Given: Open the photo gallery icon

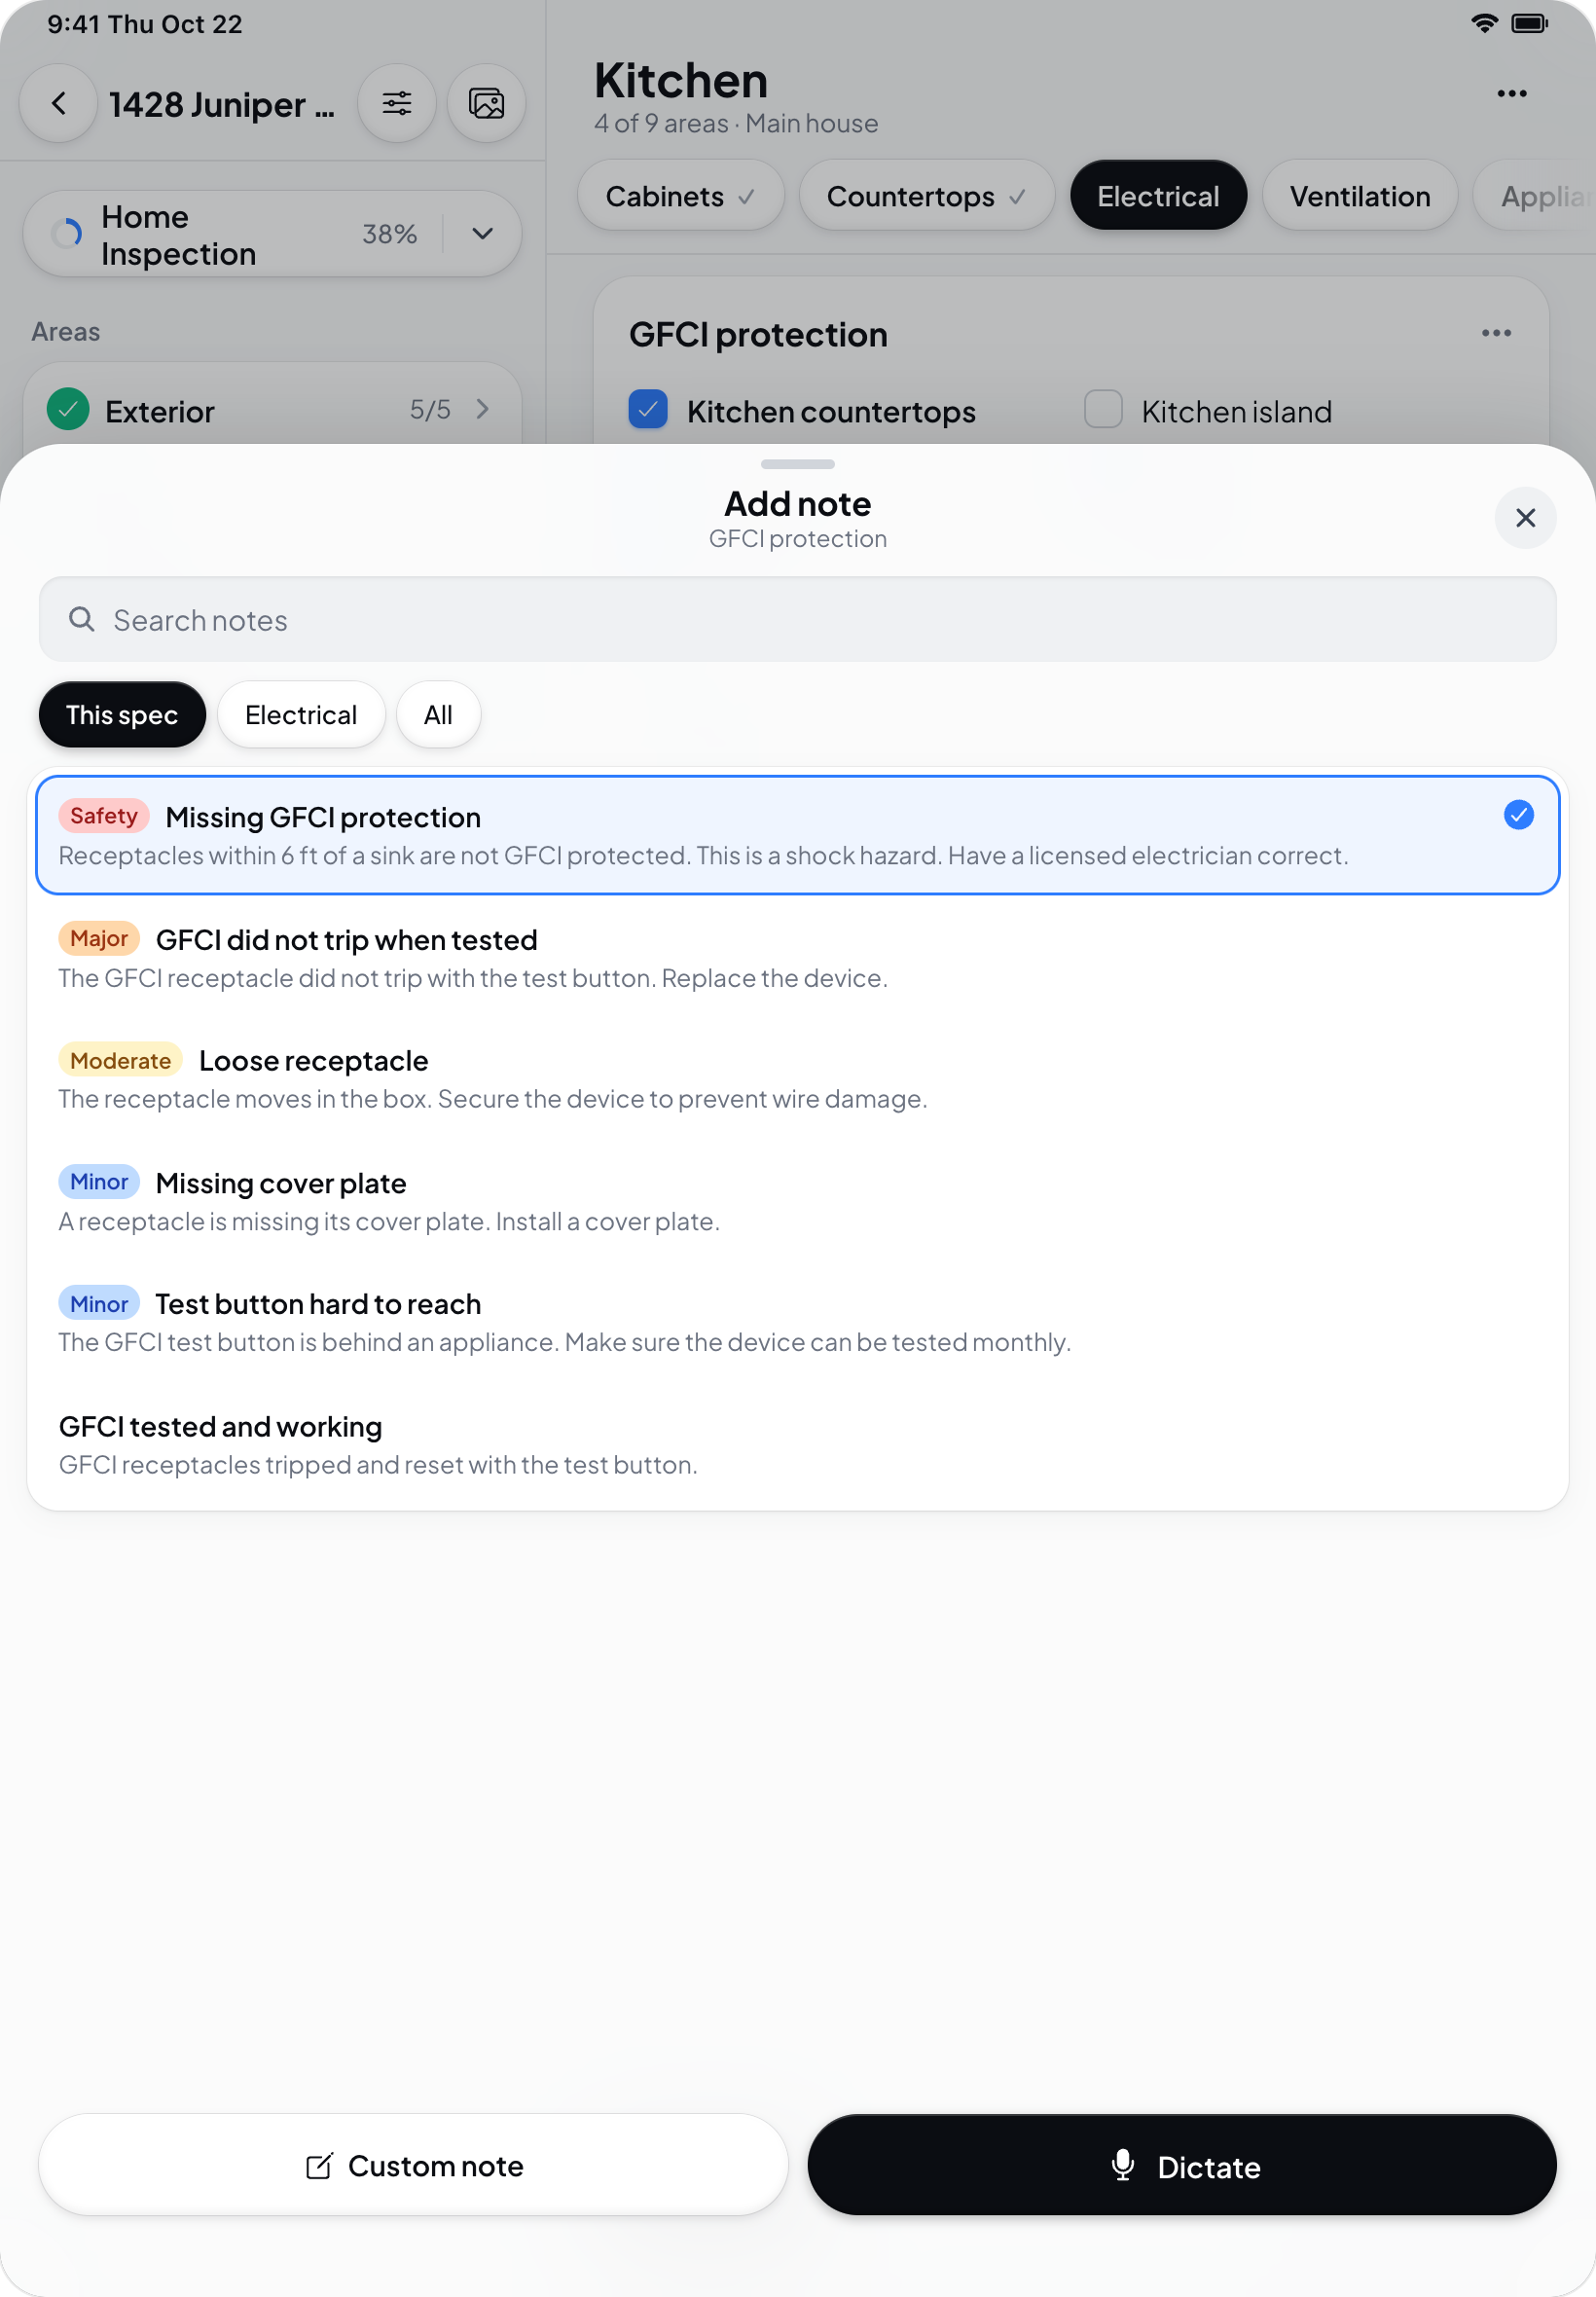Looking at the screenshot, I should 487,103.
